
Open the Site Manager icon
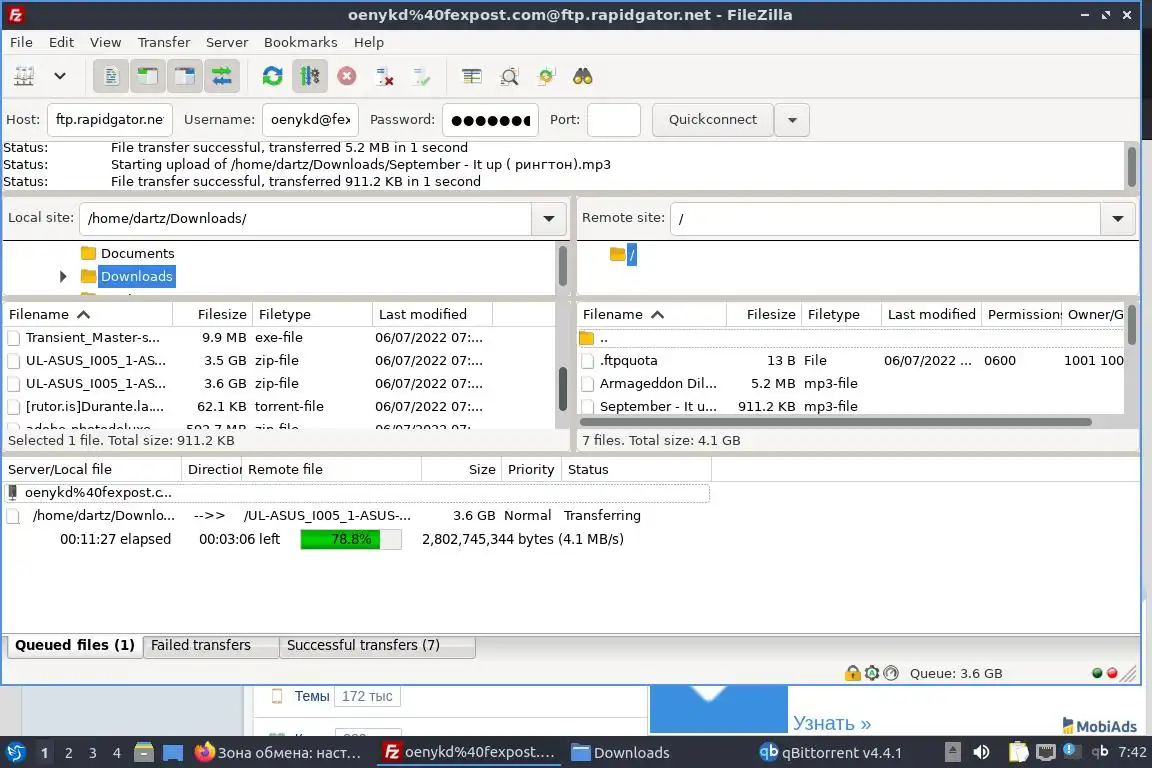24,76
